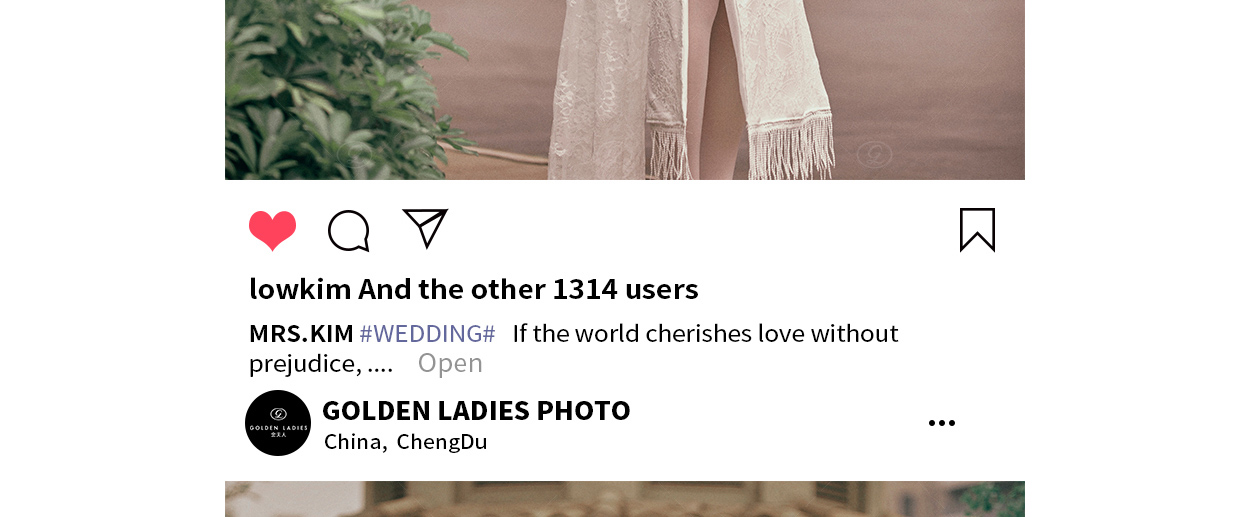Visit lowkim's profile from the likes line
This screenshot has width=1250, height=517.
coord(300,289)
